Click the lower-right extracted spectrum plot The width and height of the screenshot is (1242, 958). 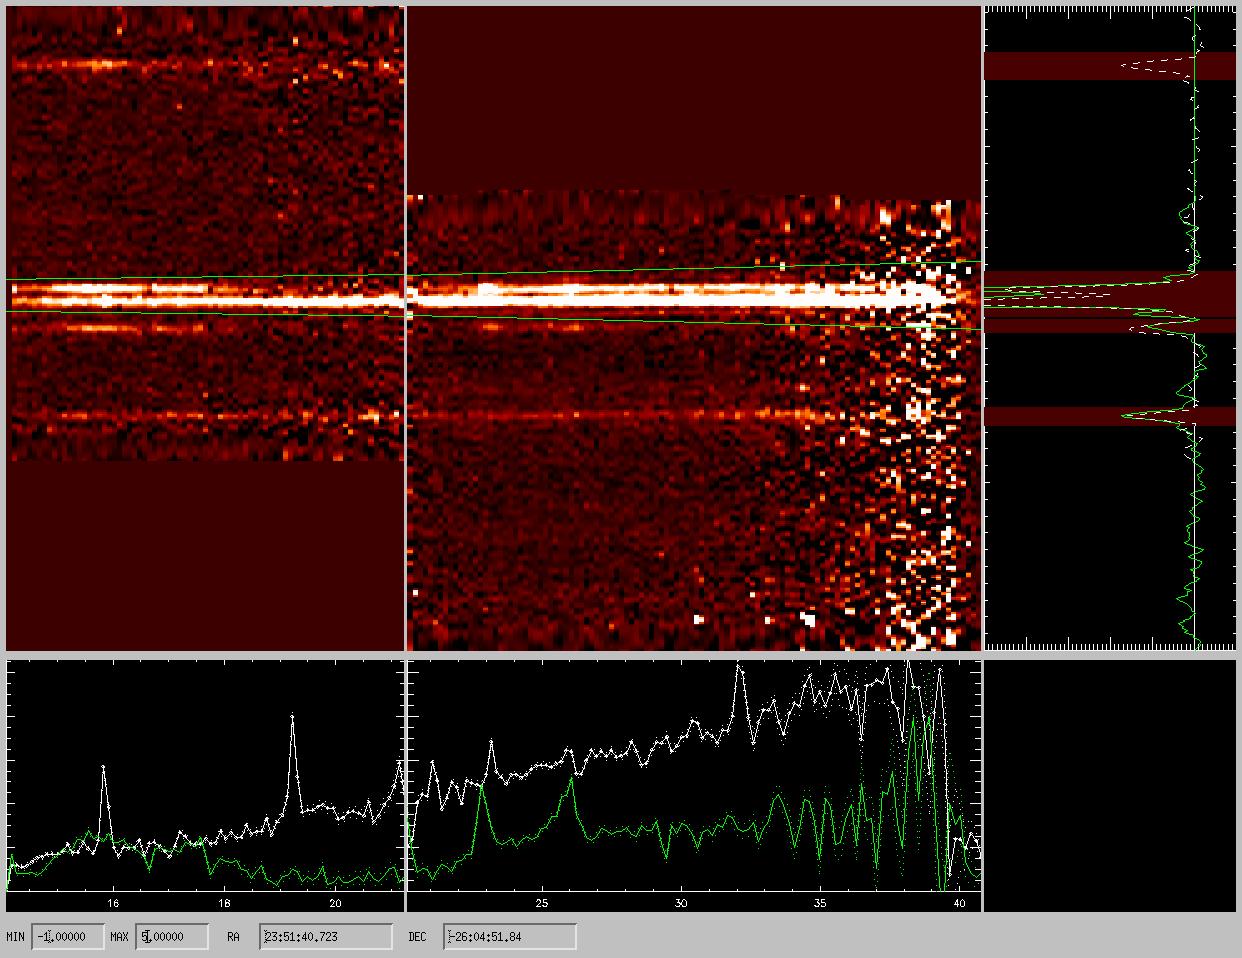click(x=694, y=785)
